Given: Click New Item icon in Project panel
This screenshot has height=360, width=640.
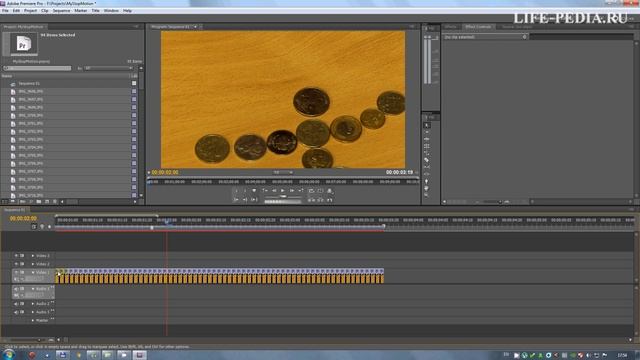Looking at the screenshot, I should (47, 202).
